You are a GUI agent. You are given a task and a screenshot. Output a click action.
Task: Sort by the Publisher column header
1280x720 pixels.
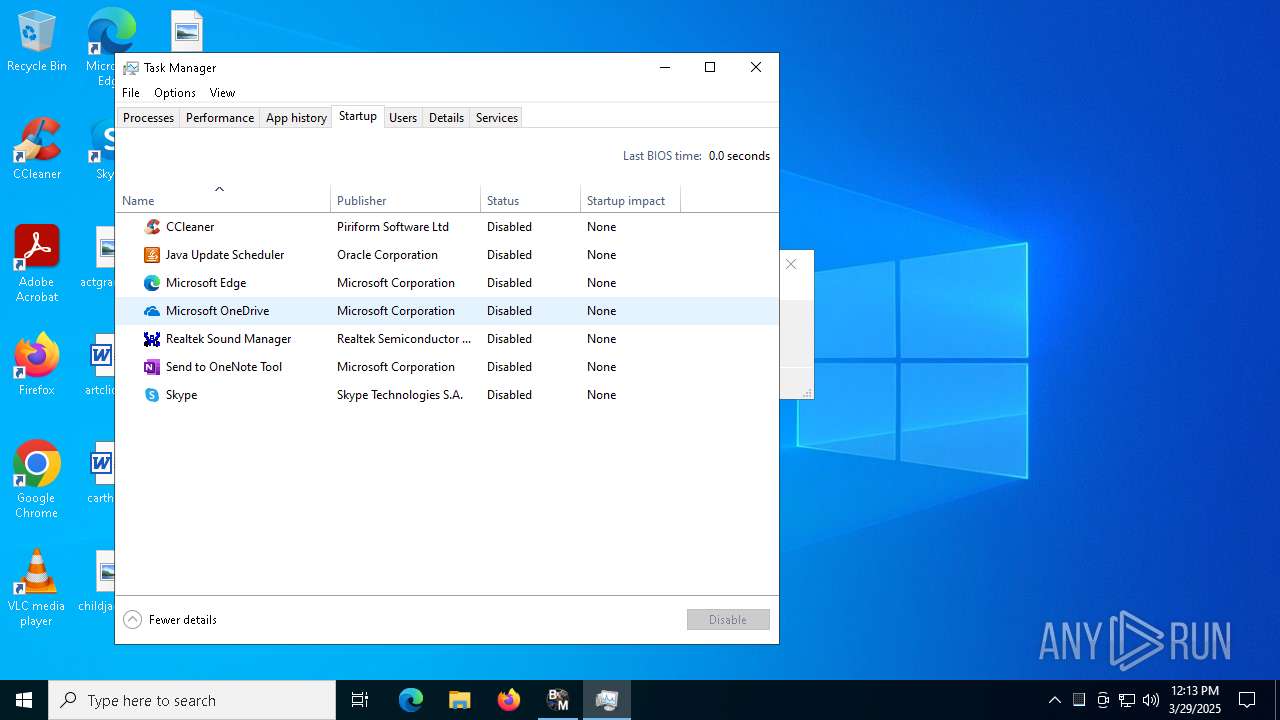click(x=406, y=198)
